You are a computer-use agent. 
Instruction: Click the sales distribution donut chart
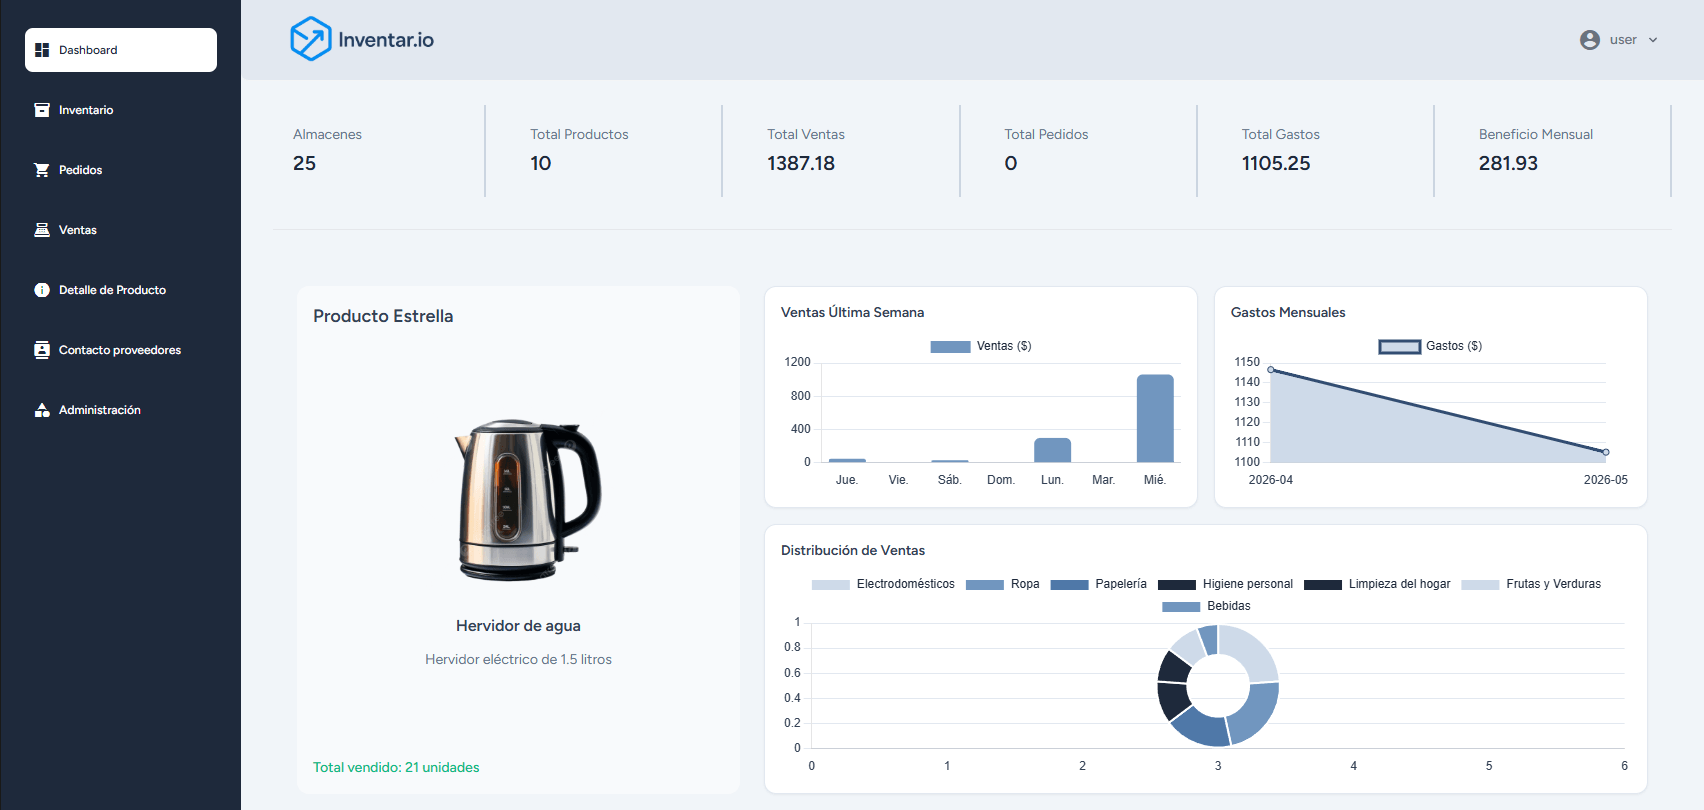[x=1218, y=686]
